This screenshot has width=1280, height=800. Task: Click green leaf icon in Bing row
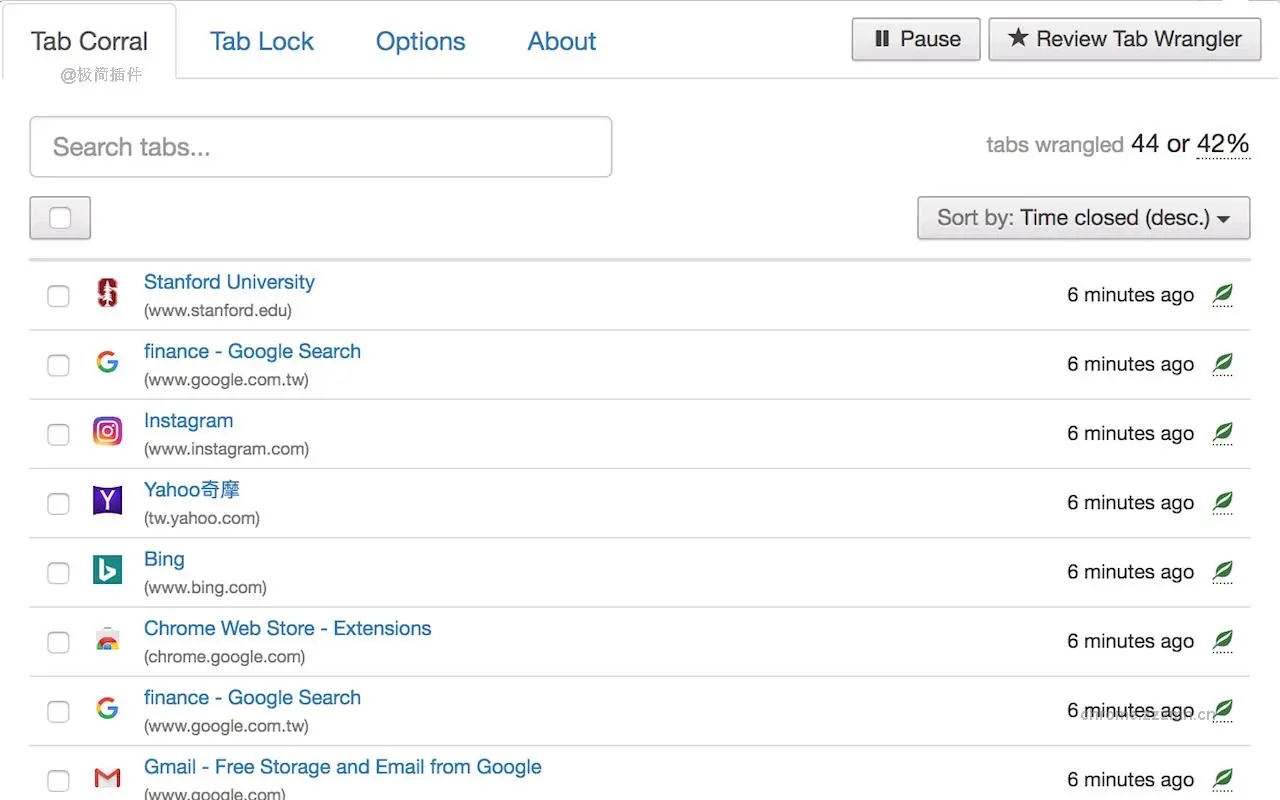tap(1222, 571)
